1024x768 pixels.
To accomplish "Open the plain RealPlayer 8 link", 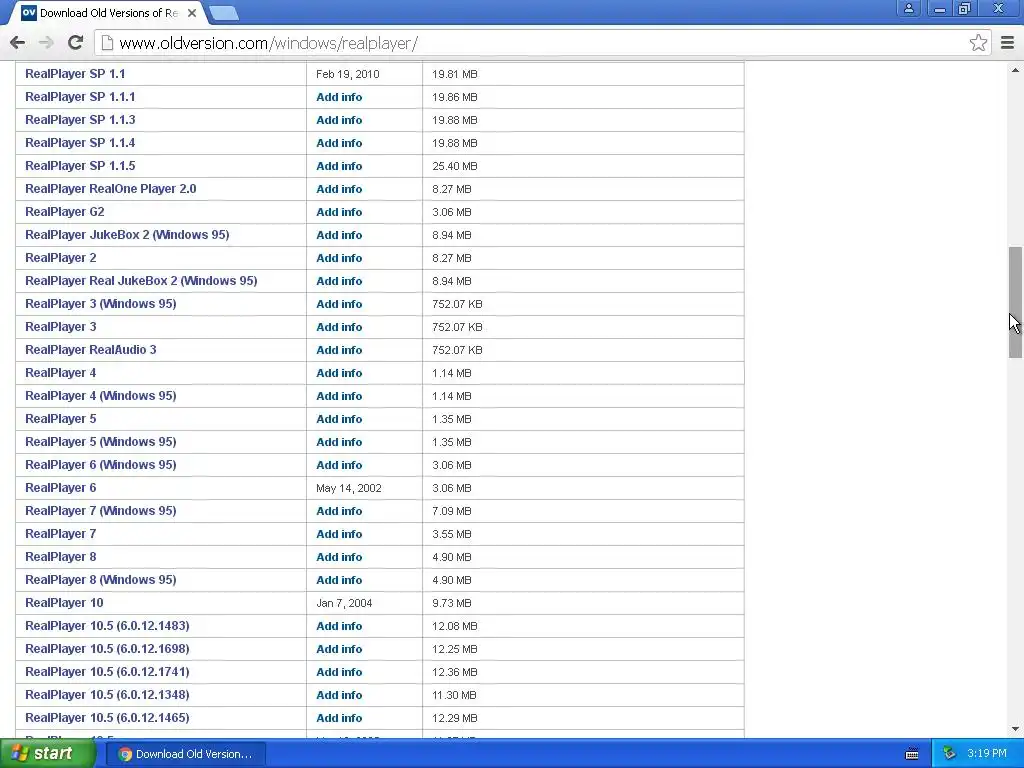I will [x=61, y=556].
